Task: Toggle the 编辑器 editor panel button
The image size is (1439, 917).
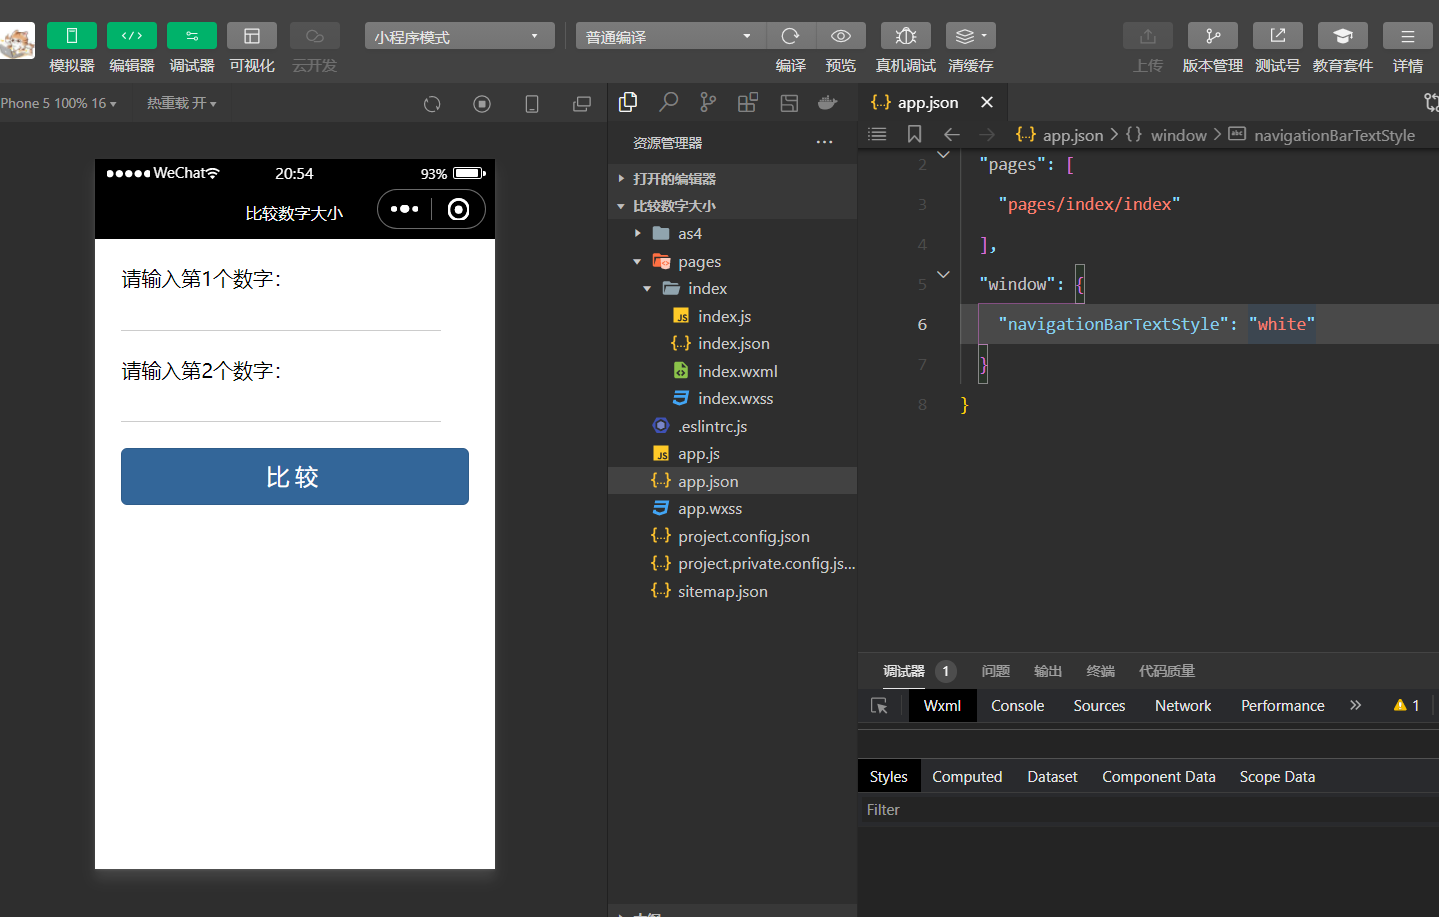Action: (132, 36)
